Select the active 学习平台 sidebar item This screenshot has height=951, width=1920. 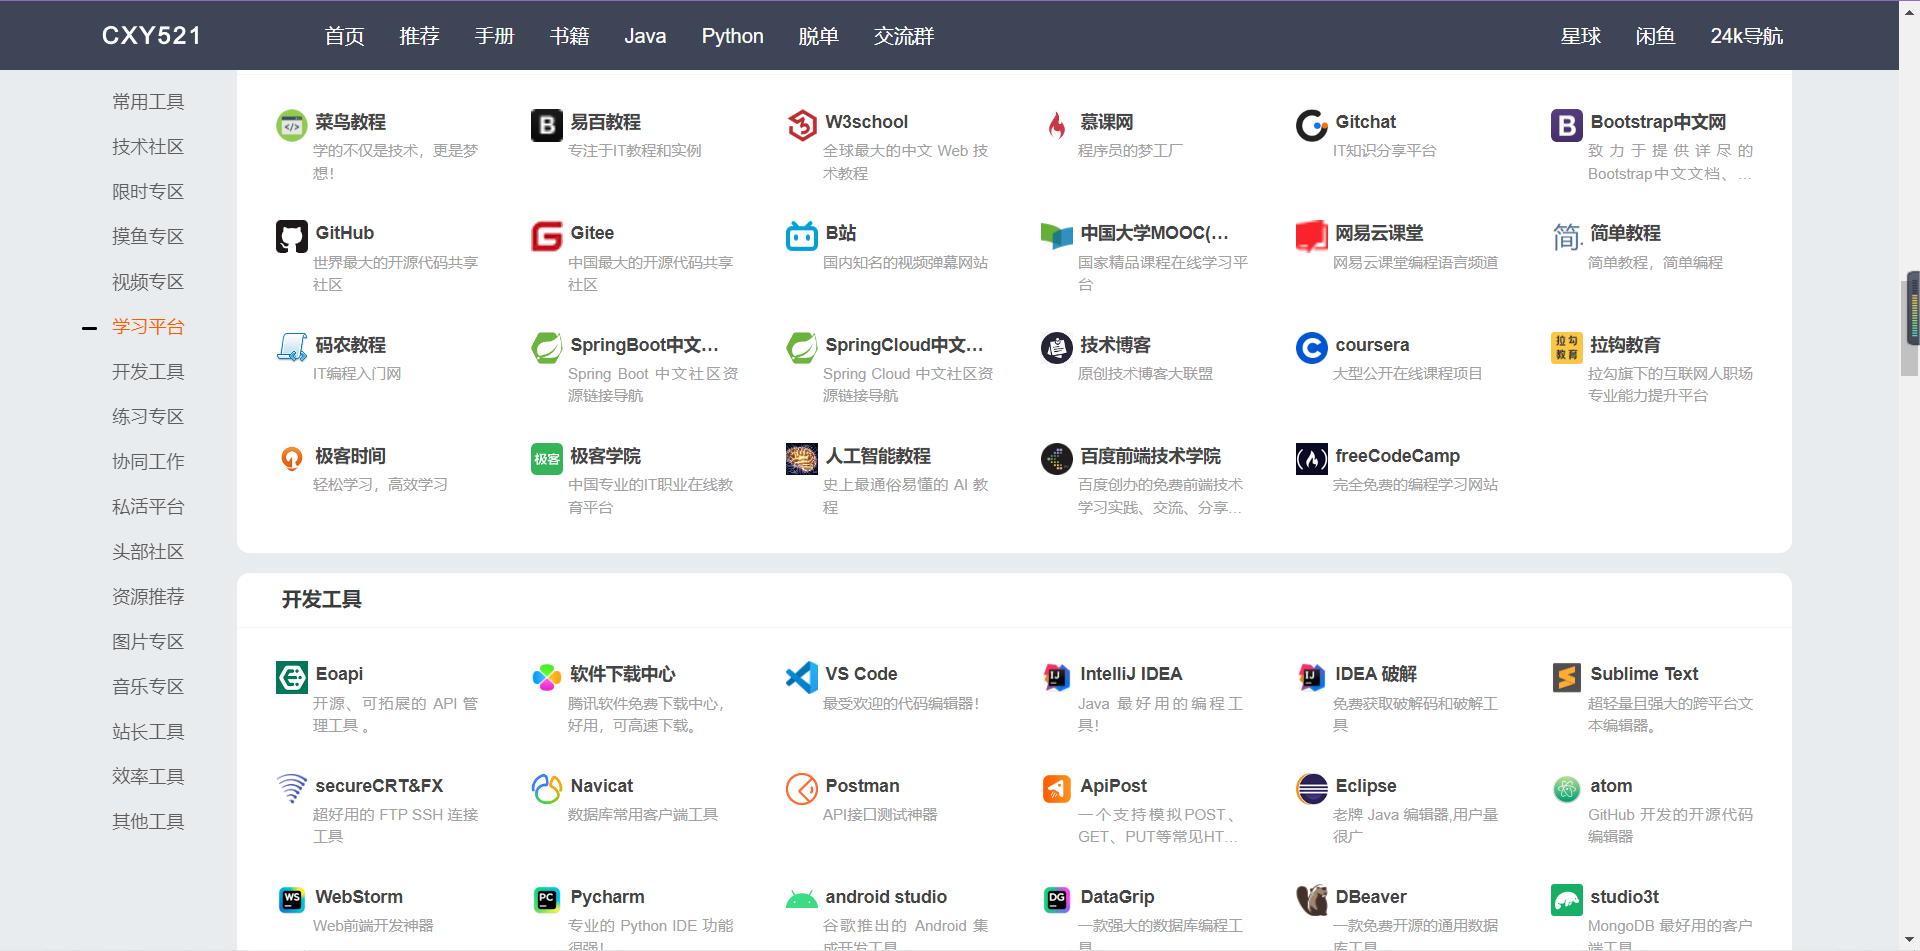(x=148, y=327)
